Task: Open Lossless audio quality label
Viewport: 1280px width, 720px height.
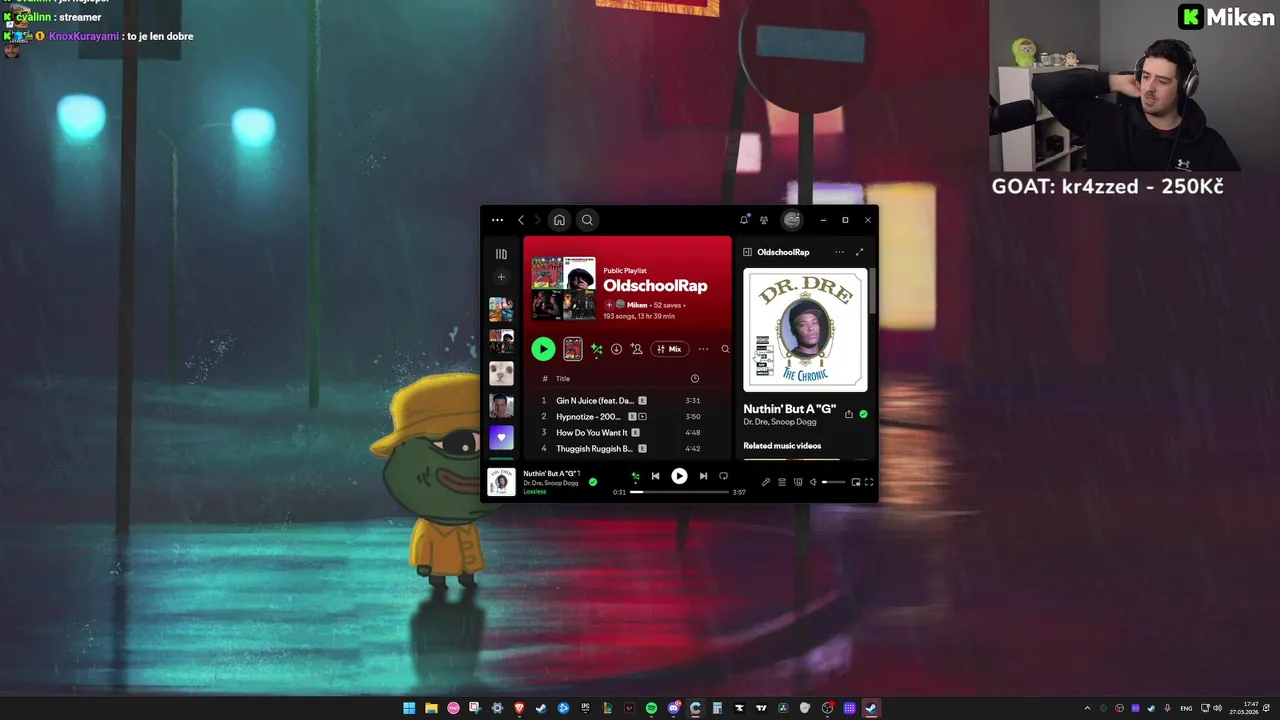Action: [x=535, y=492]
